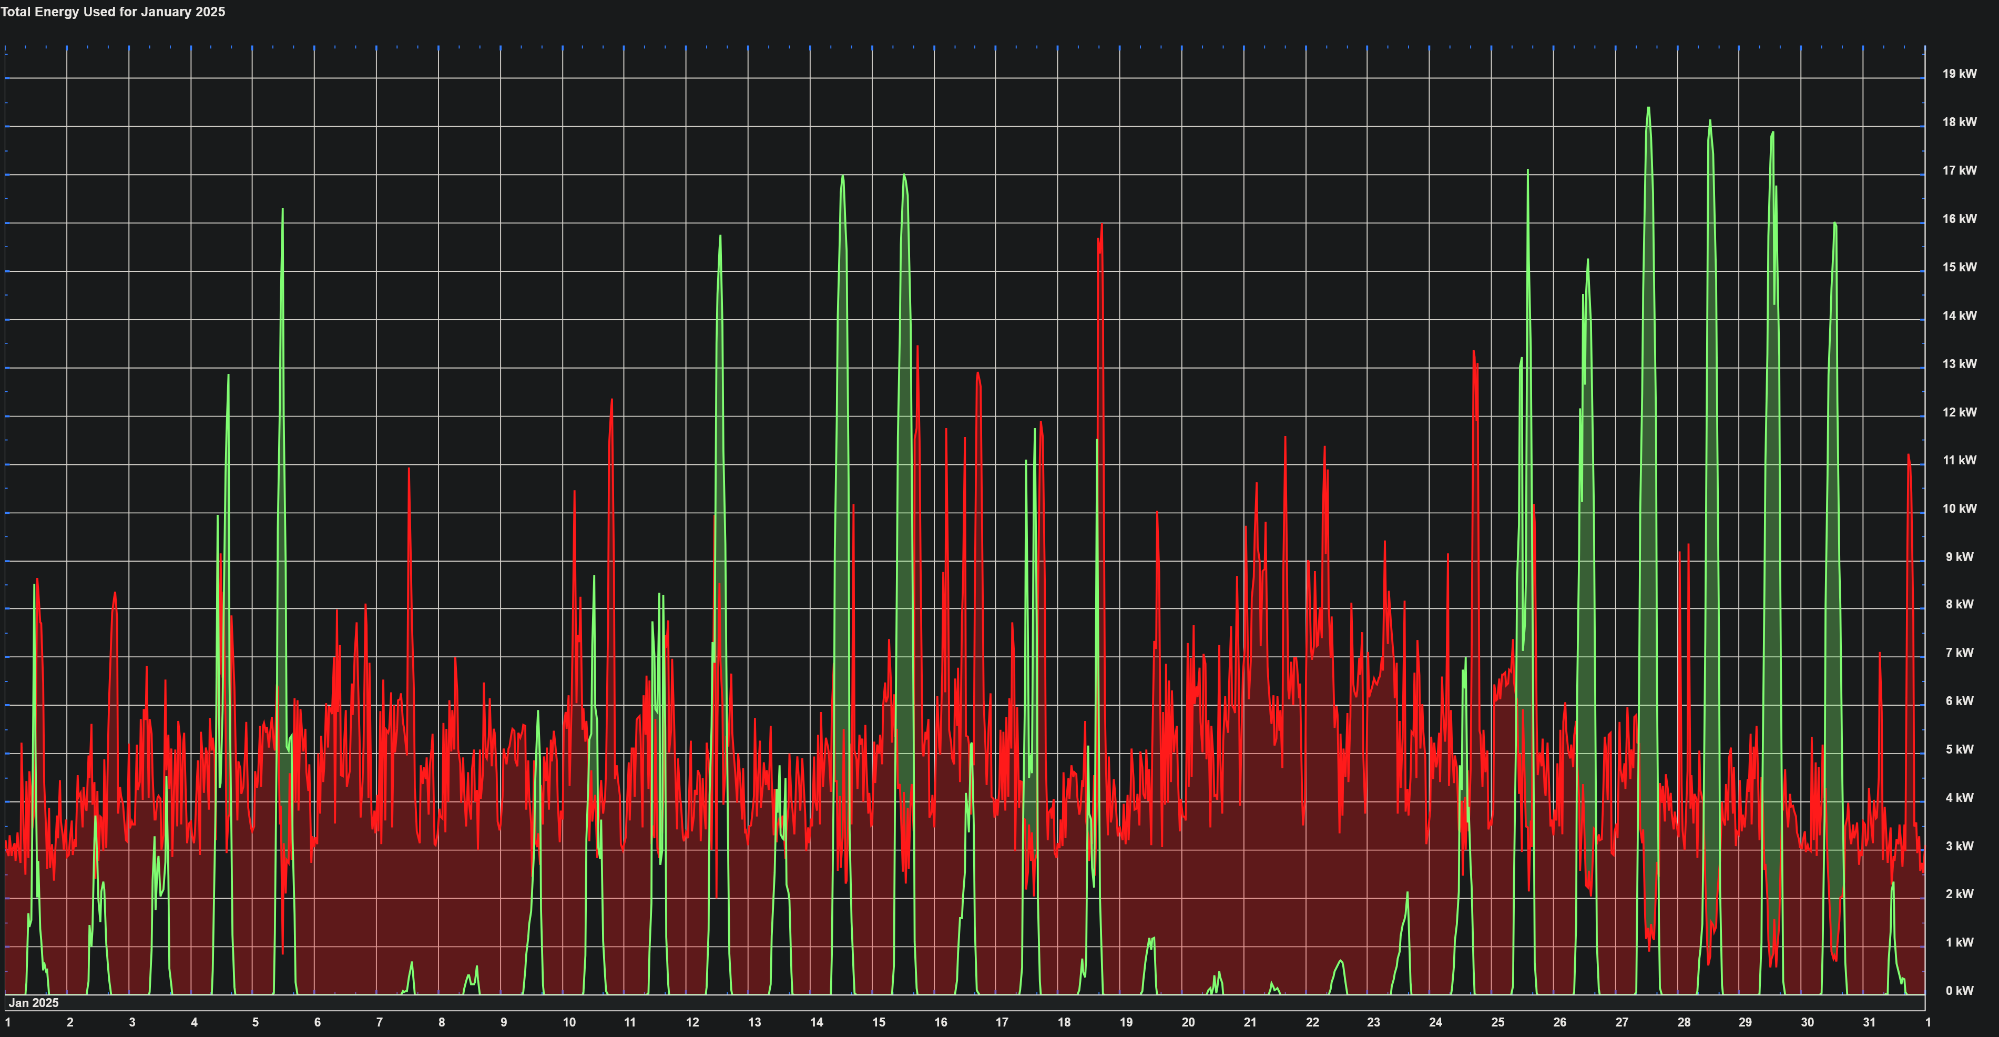Viewport: 1999px width, 1037px height.
Task: Select day 25 on the date axis
Action: (1498, 1022)
